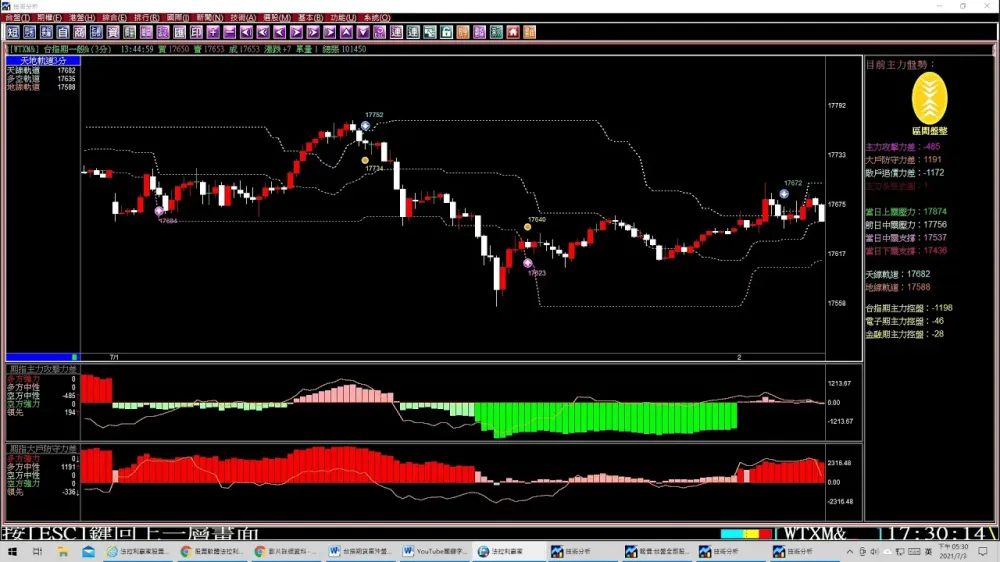Viewport: 1000px width, 562px height.
Task: Click the orange 17640 marker on chart
Action: (x=527, y=227)
